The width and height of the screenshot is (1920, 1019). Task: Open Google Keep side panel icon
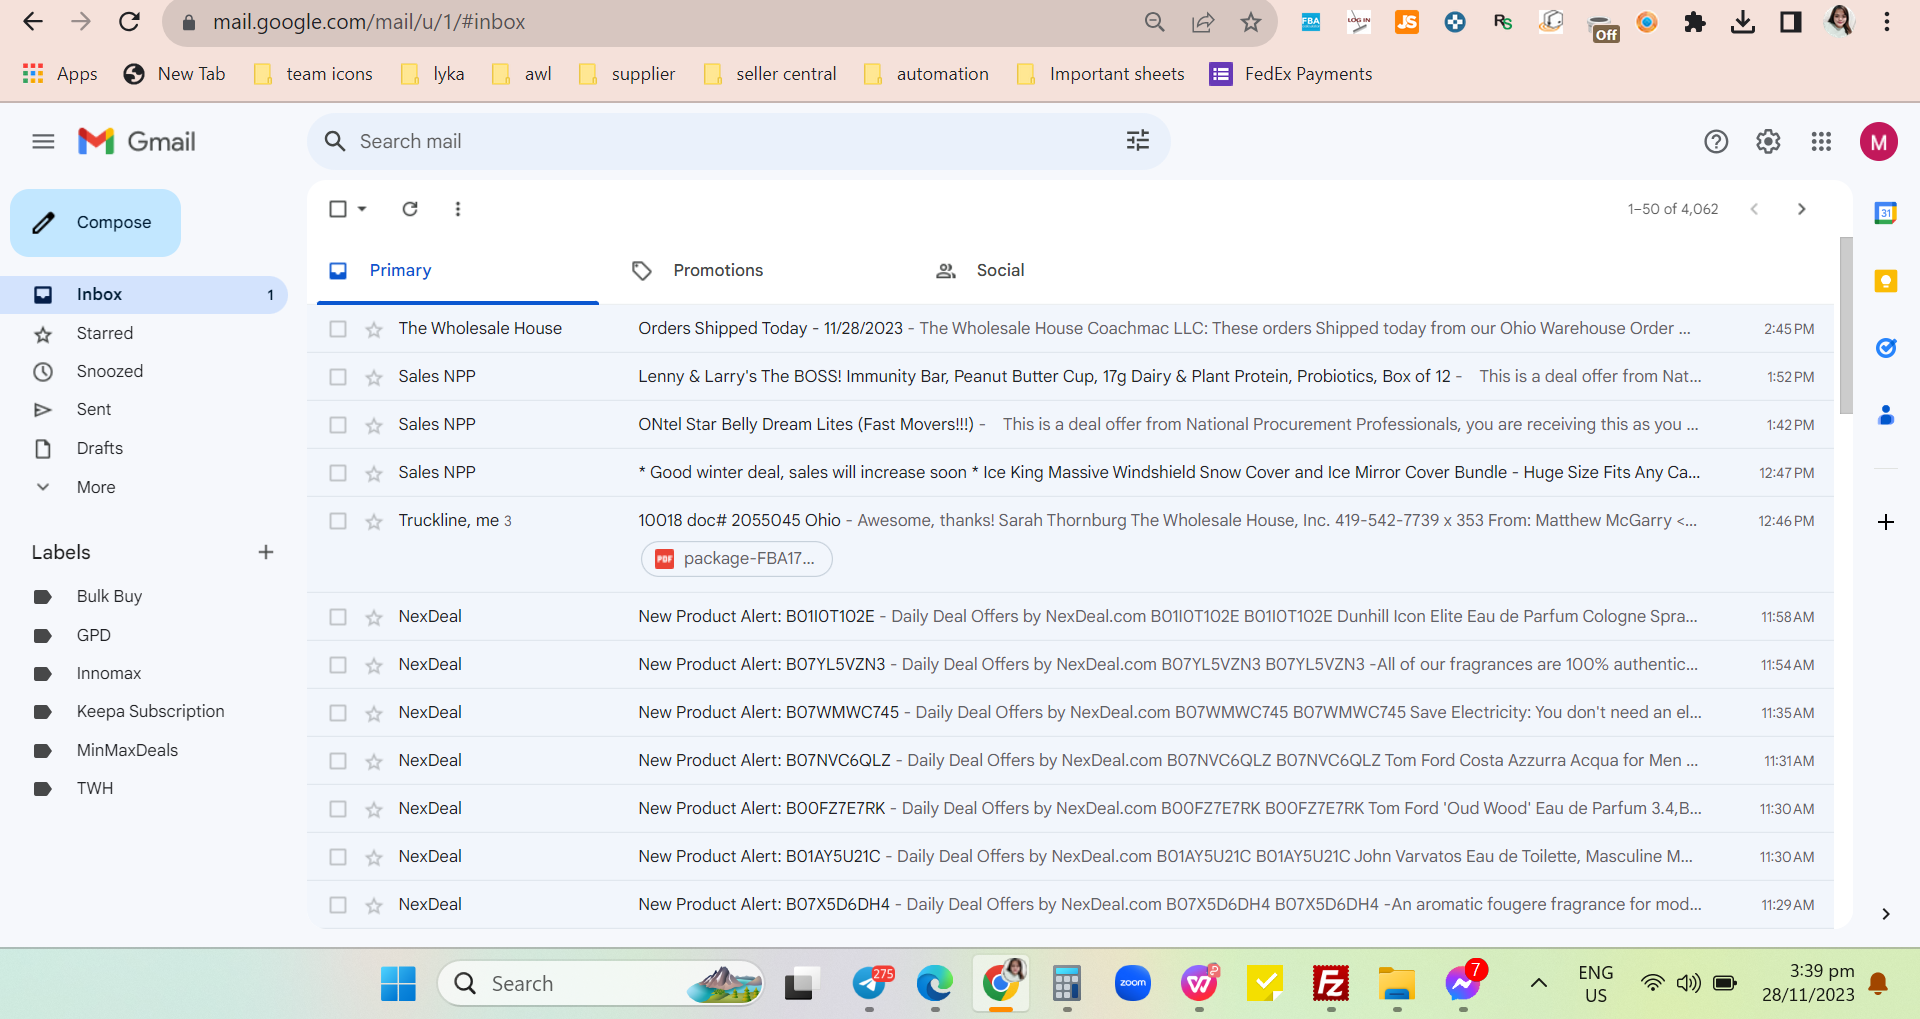tap(1886, 281)
